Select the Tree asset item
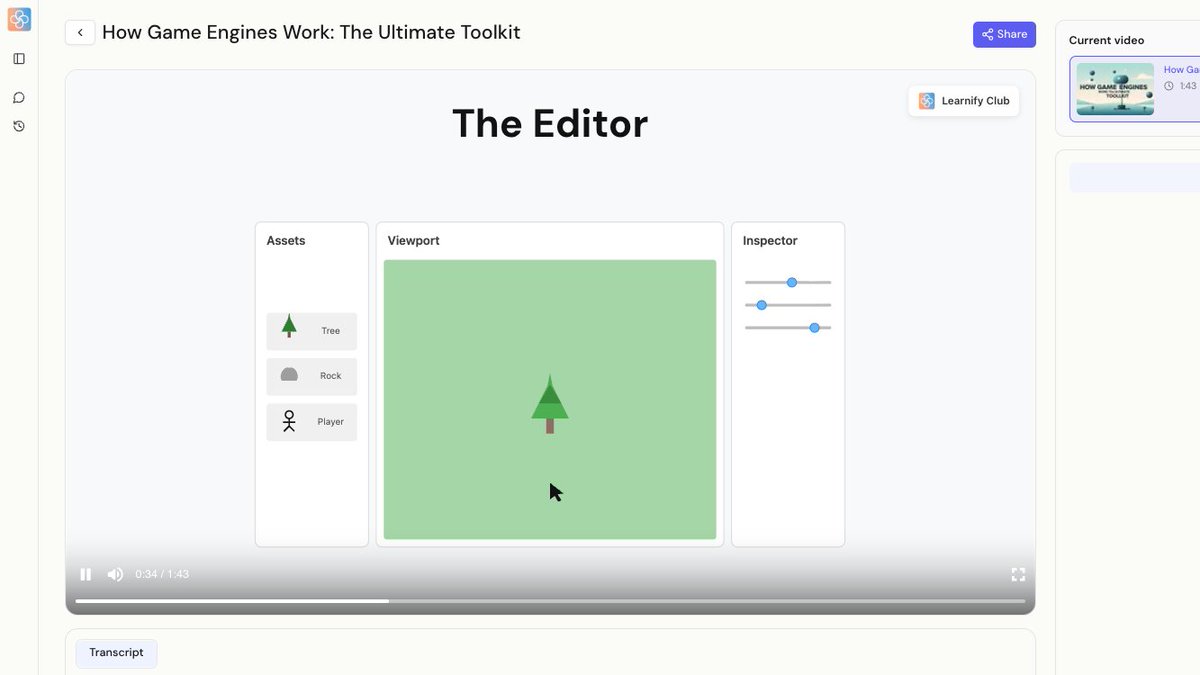This screenshot has height=675, width=1200. [311, 331]
